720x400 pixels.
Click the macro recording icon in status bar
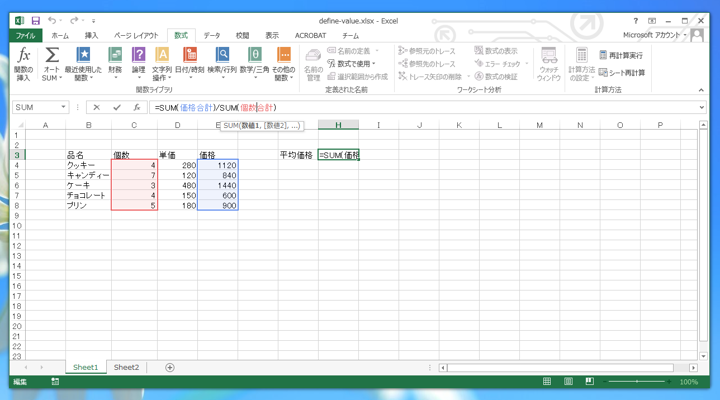pyautogui.click(x=55, y=382)
